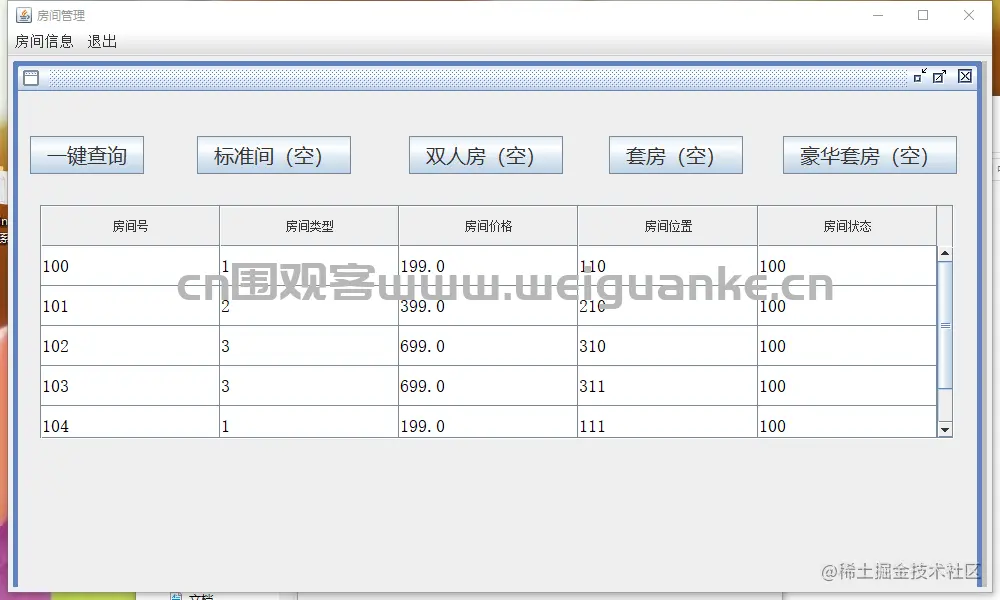Click the 双人房（空） button
Screen dimensions: 1000x600
coord(485,155)
